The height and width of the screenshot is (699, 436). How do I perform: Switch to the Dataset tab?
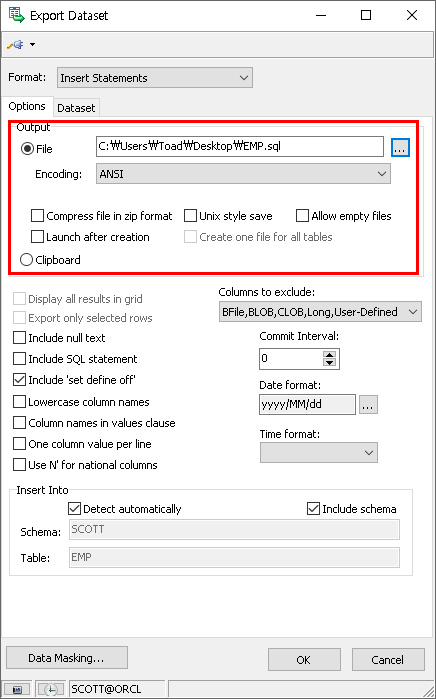76,108
